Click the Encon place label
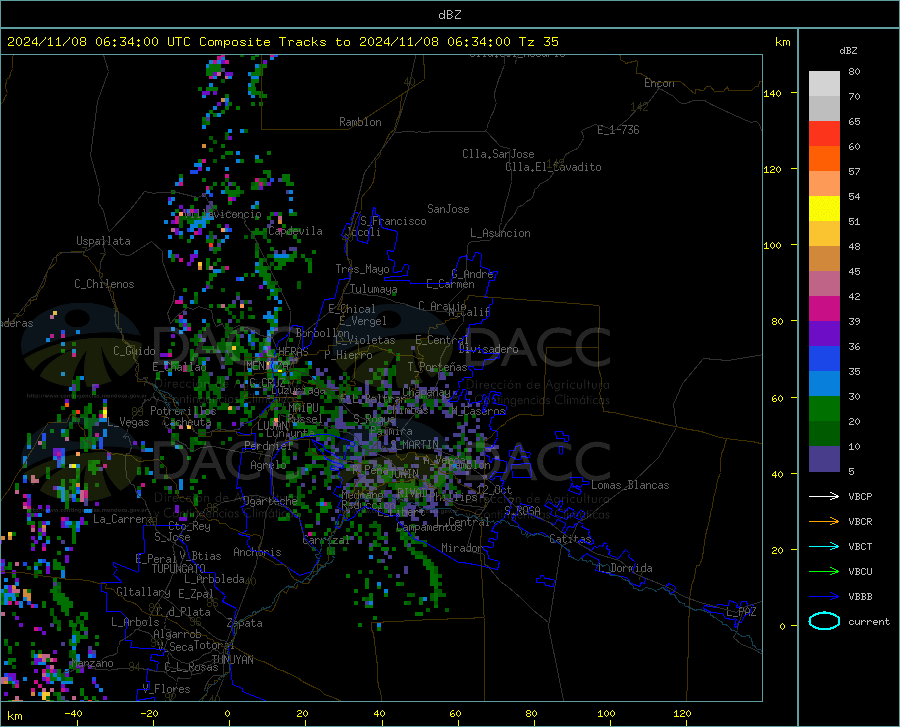 point(659,83)
